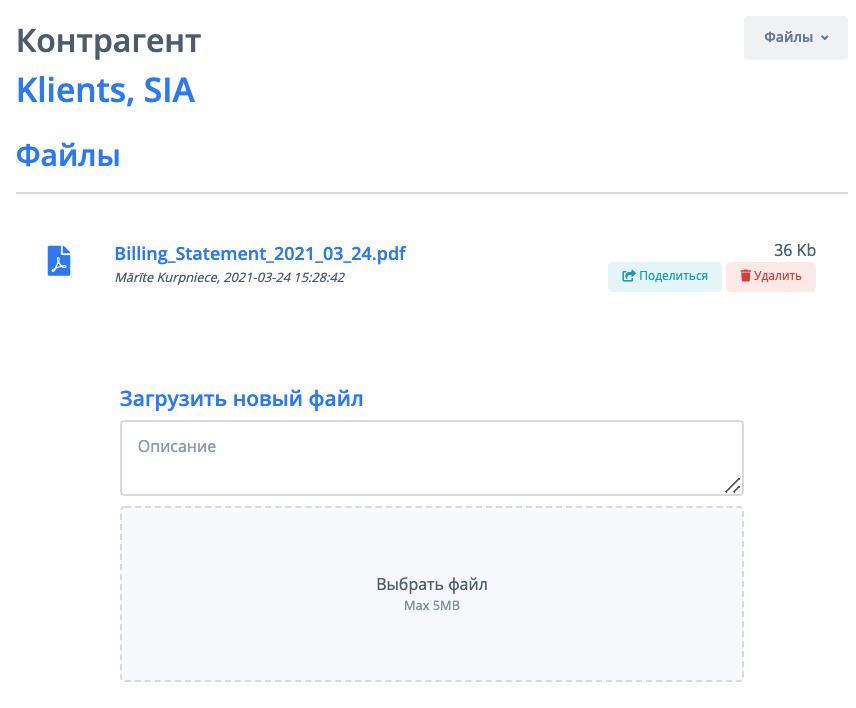Focus the Описание description field

[x=432, y=458]
